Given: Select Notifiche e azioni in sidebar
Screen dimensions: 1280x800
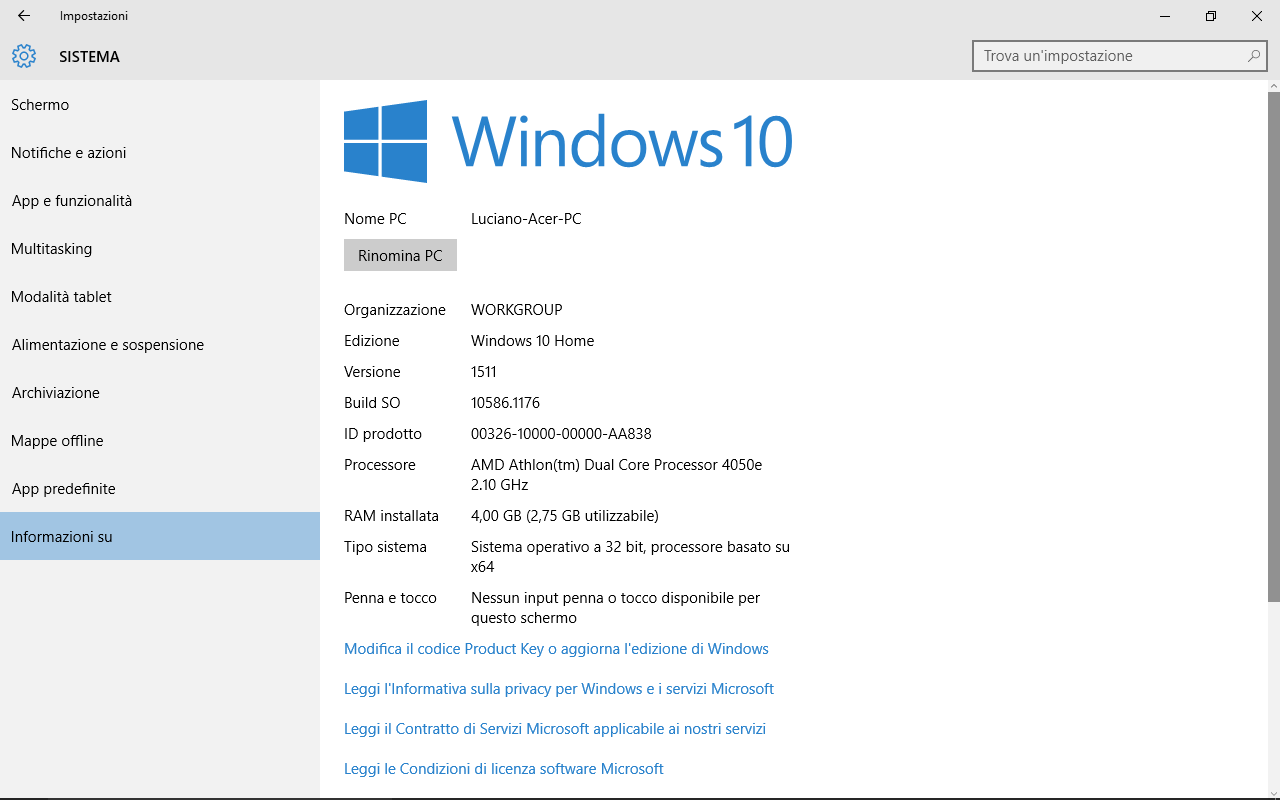Looking at the screenshot, I should [x=68, y=153].
